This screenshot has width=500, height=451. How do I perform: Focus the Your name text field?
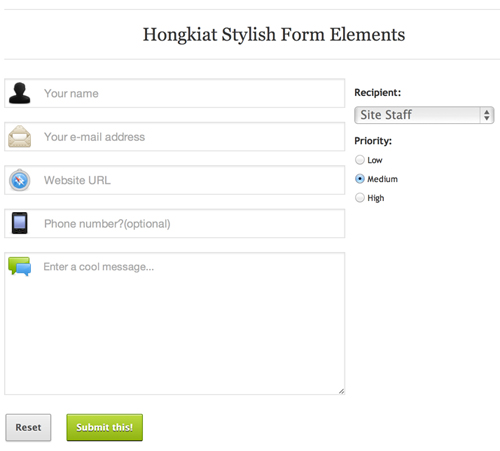pos(174,93)
